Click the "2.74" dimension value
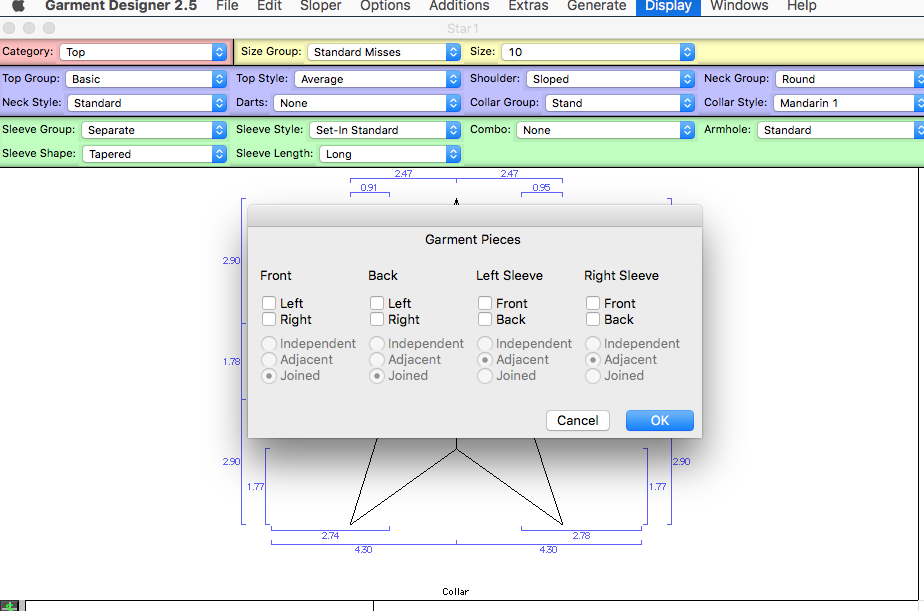 coord(330,536)
